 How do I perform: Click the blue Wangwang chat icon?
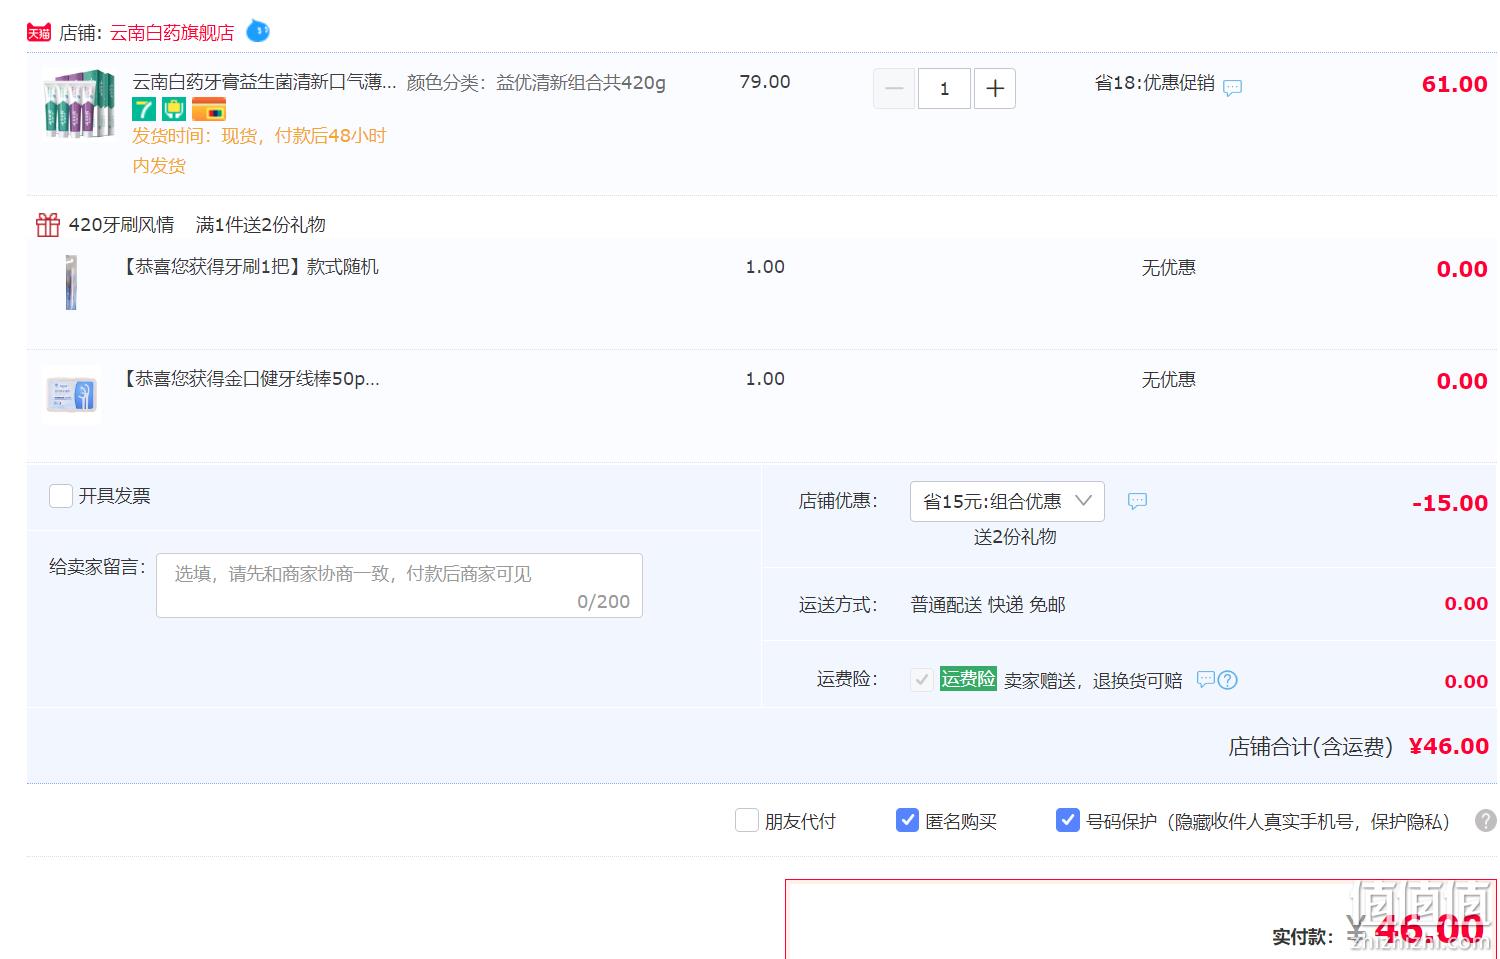(258, 31)
